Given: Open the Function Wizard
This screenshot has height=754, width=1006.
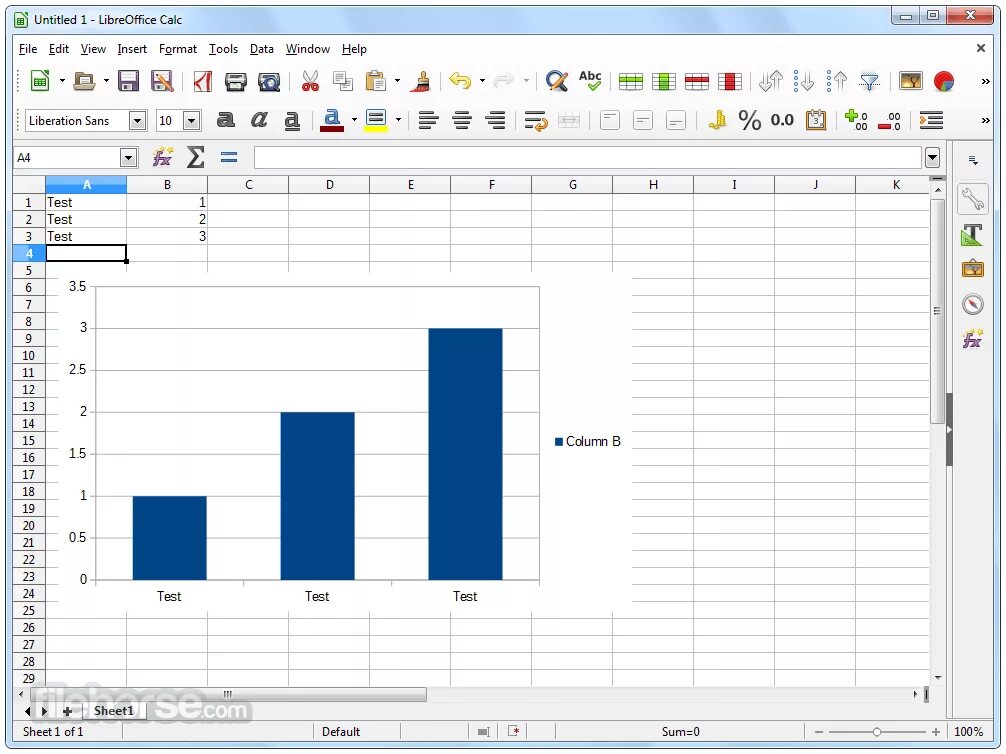Looking at the screenshot, I should [x=162, y=157].
